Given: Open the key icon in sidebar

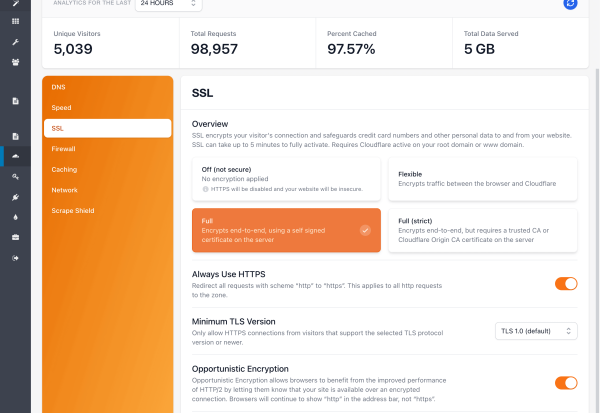Looking at the screenshot, I should (15, 176).
